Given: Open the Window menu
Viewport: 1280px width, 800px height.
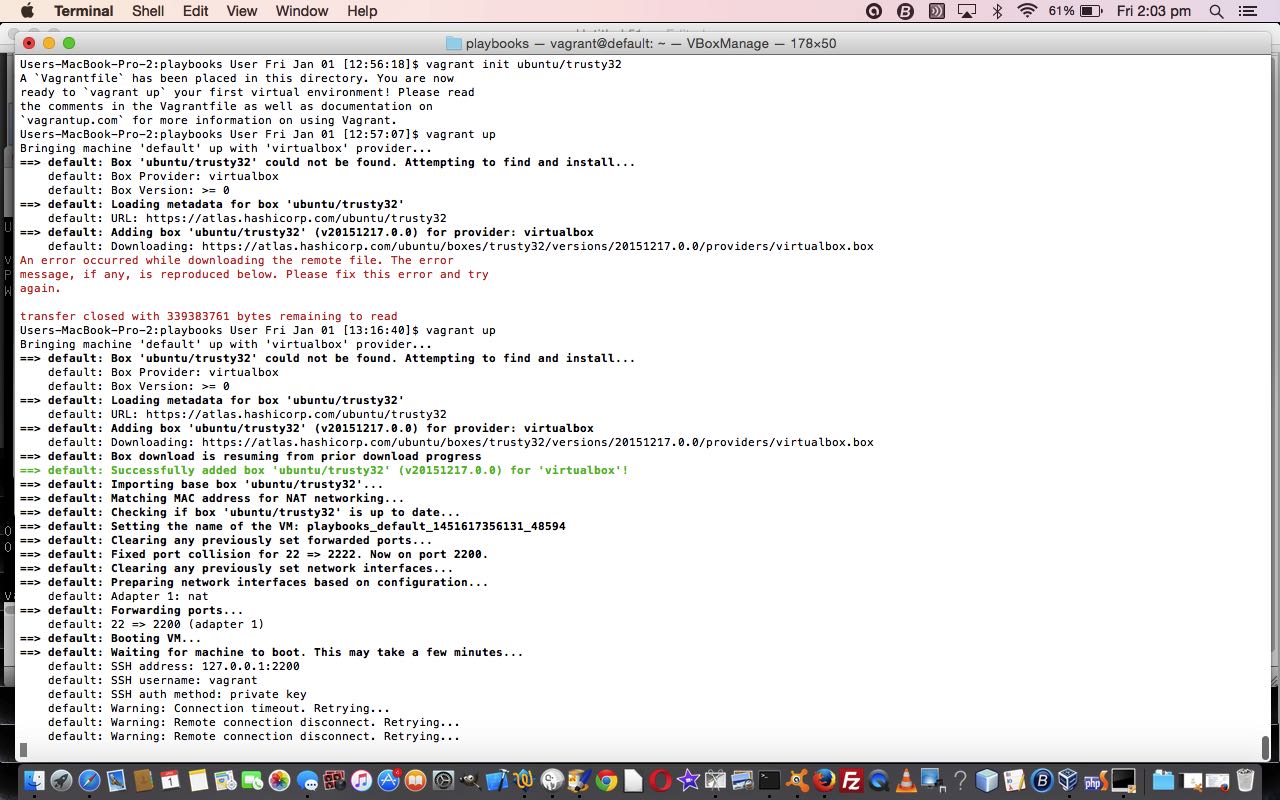Looking at the screenshot, I should pos(302,11).
